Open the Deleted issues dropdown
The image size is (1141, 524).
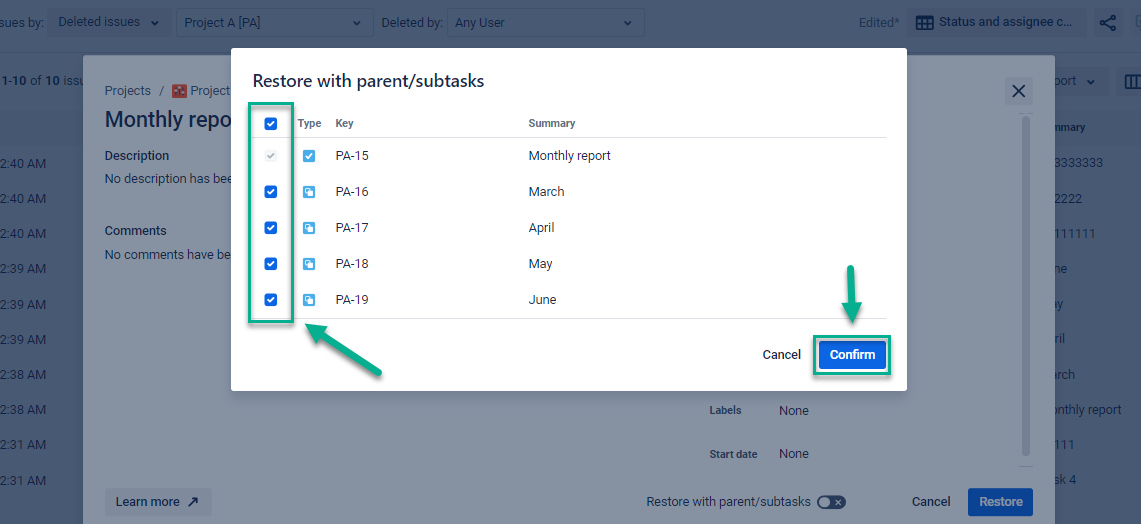(109, 23)
